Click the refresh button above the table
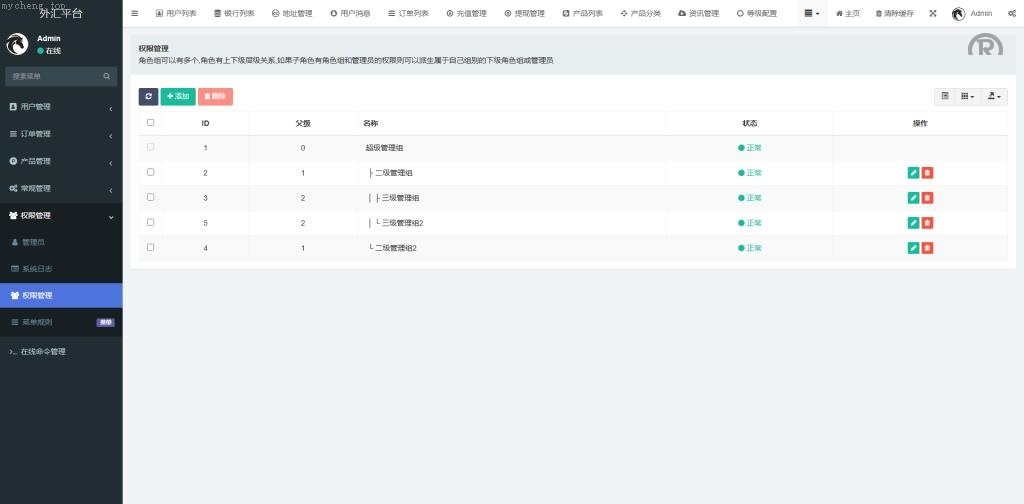The image size is (1024, 504). click(148, 96)
